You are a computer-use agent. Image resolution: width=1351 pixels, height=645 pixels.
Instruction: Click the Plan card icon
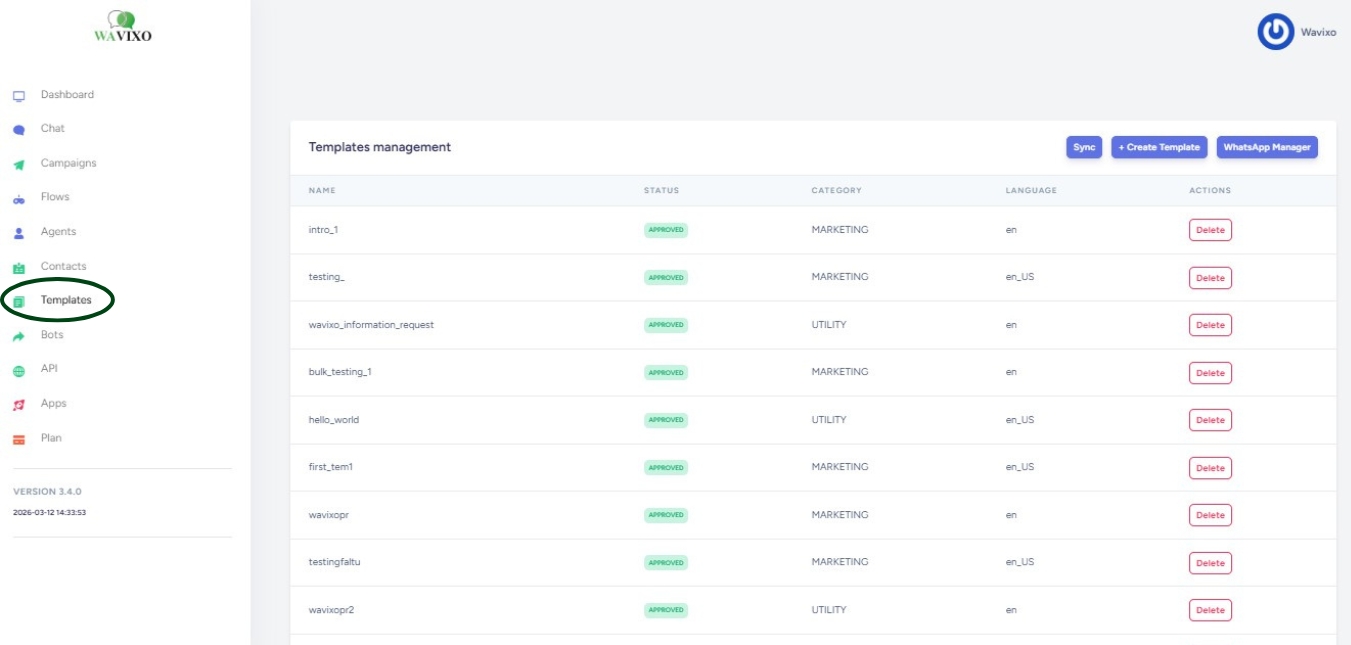tap(18, 440)
